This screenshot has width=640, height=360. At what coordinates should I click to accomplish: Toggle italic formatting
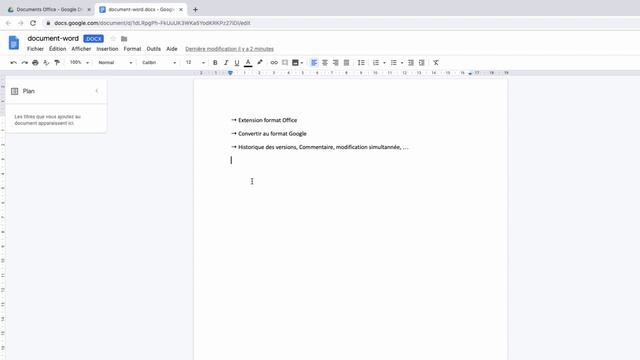click(x=226, y=62)
